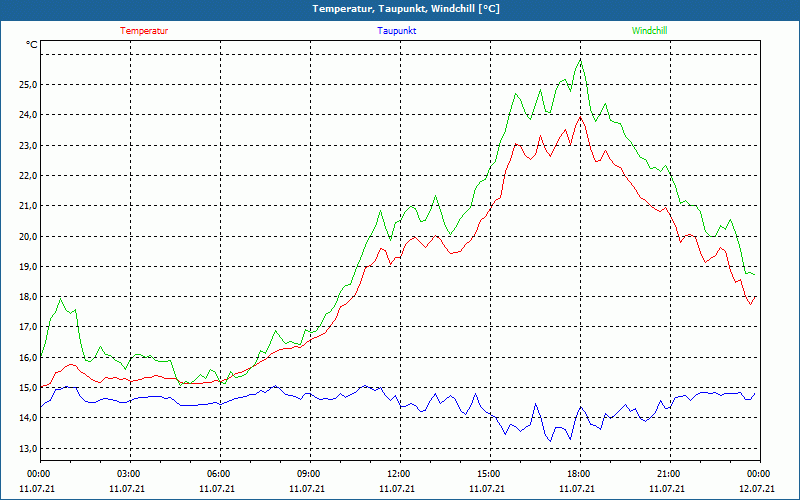Select the green Windchill legend label
This screenshot has width=800, height=500.
point(649,31)
